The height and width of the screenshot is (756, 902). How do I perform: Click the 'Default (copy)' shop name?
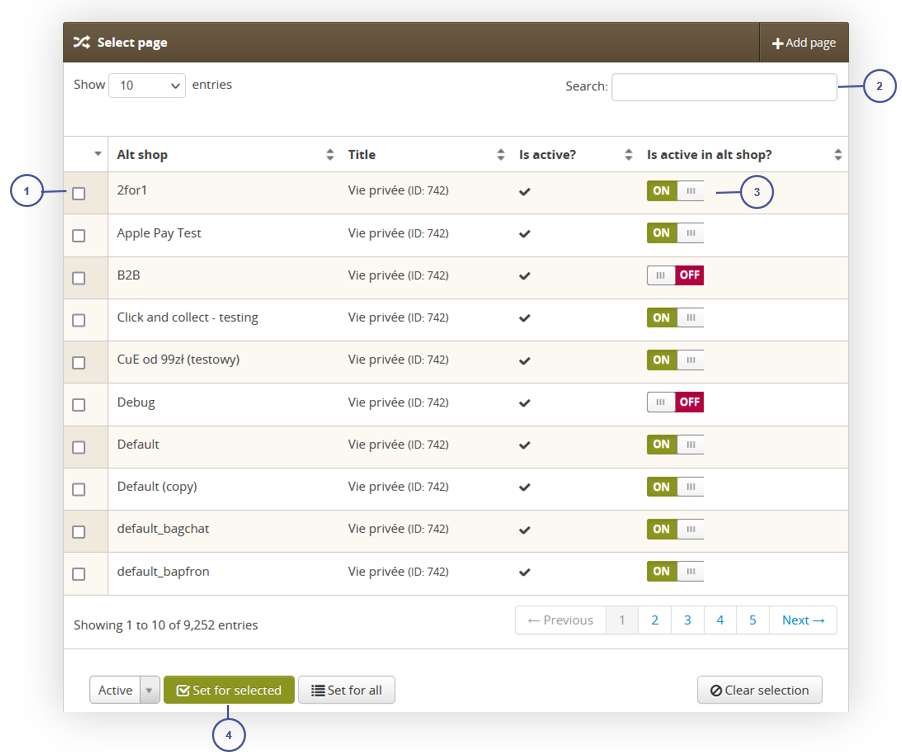pyautogui.click(x=157, y=487)
